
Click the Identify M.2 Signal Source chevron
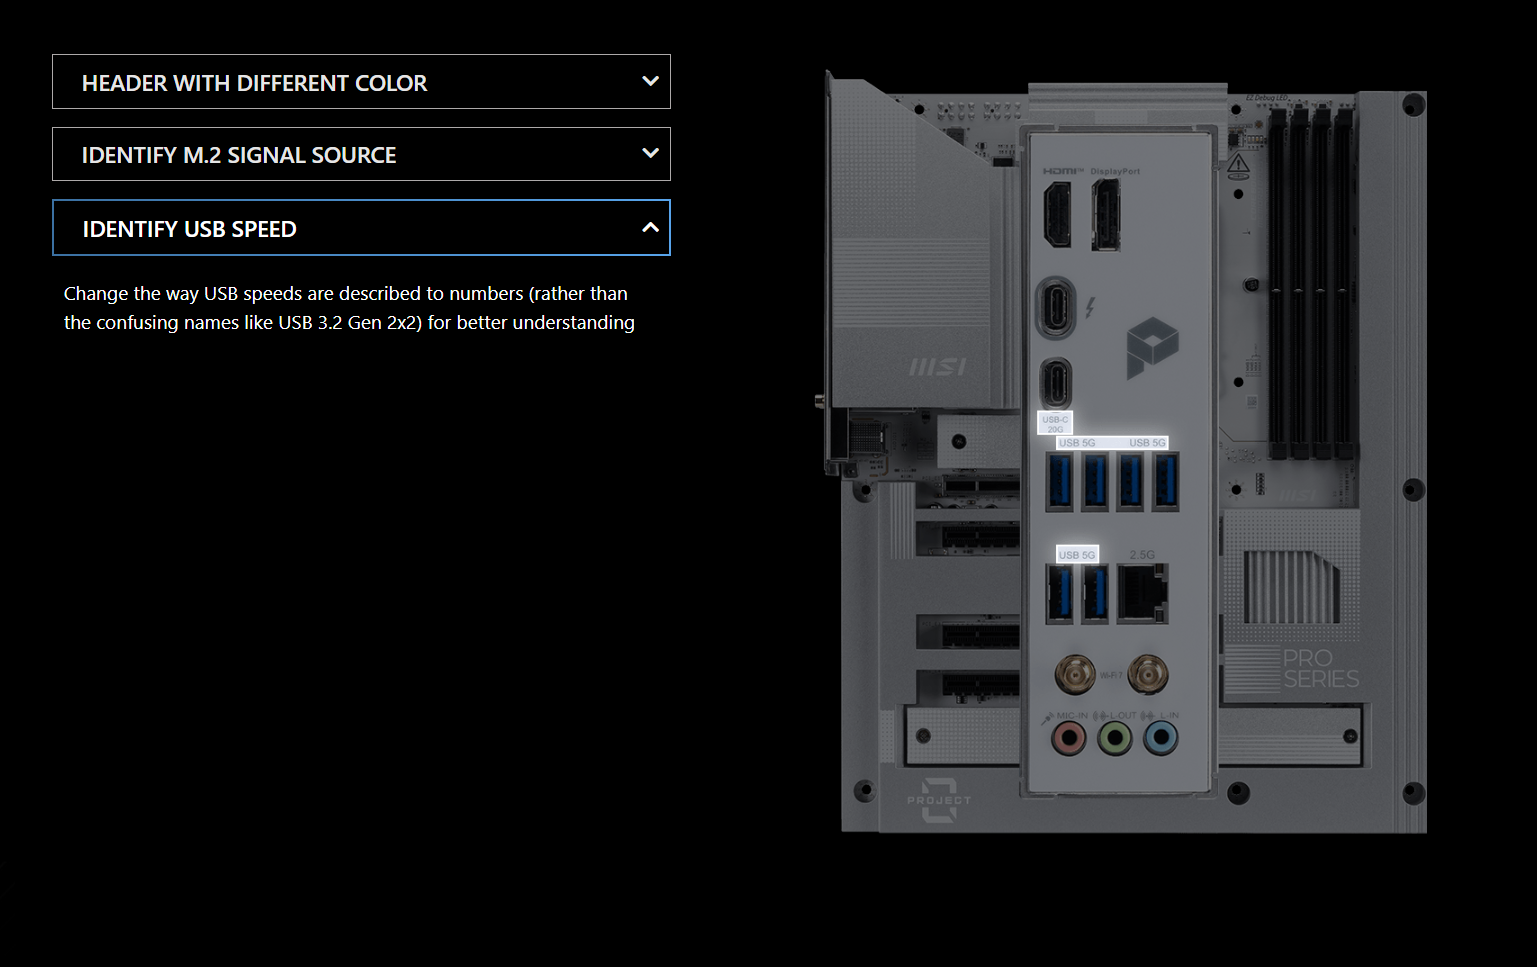(x=650, y=154)
